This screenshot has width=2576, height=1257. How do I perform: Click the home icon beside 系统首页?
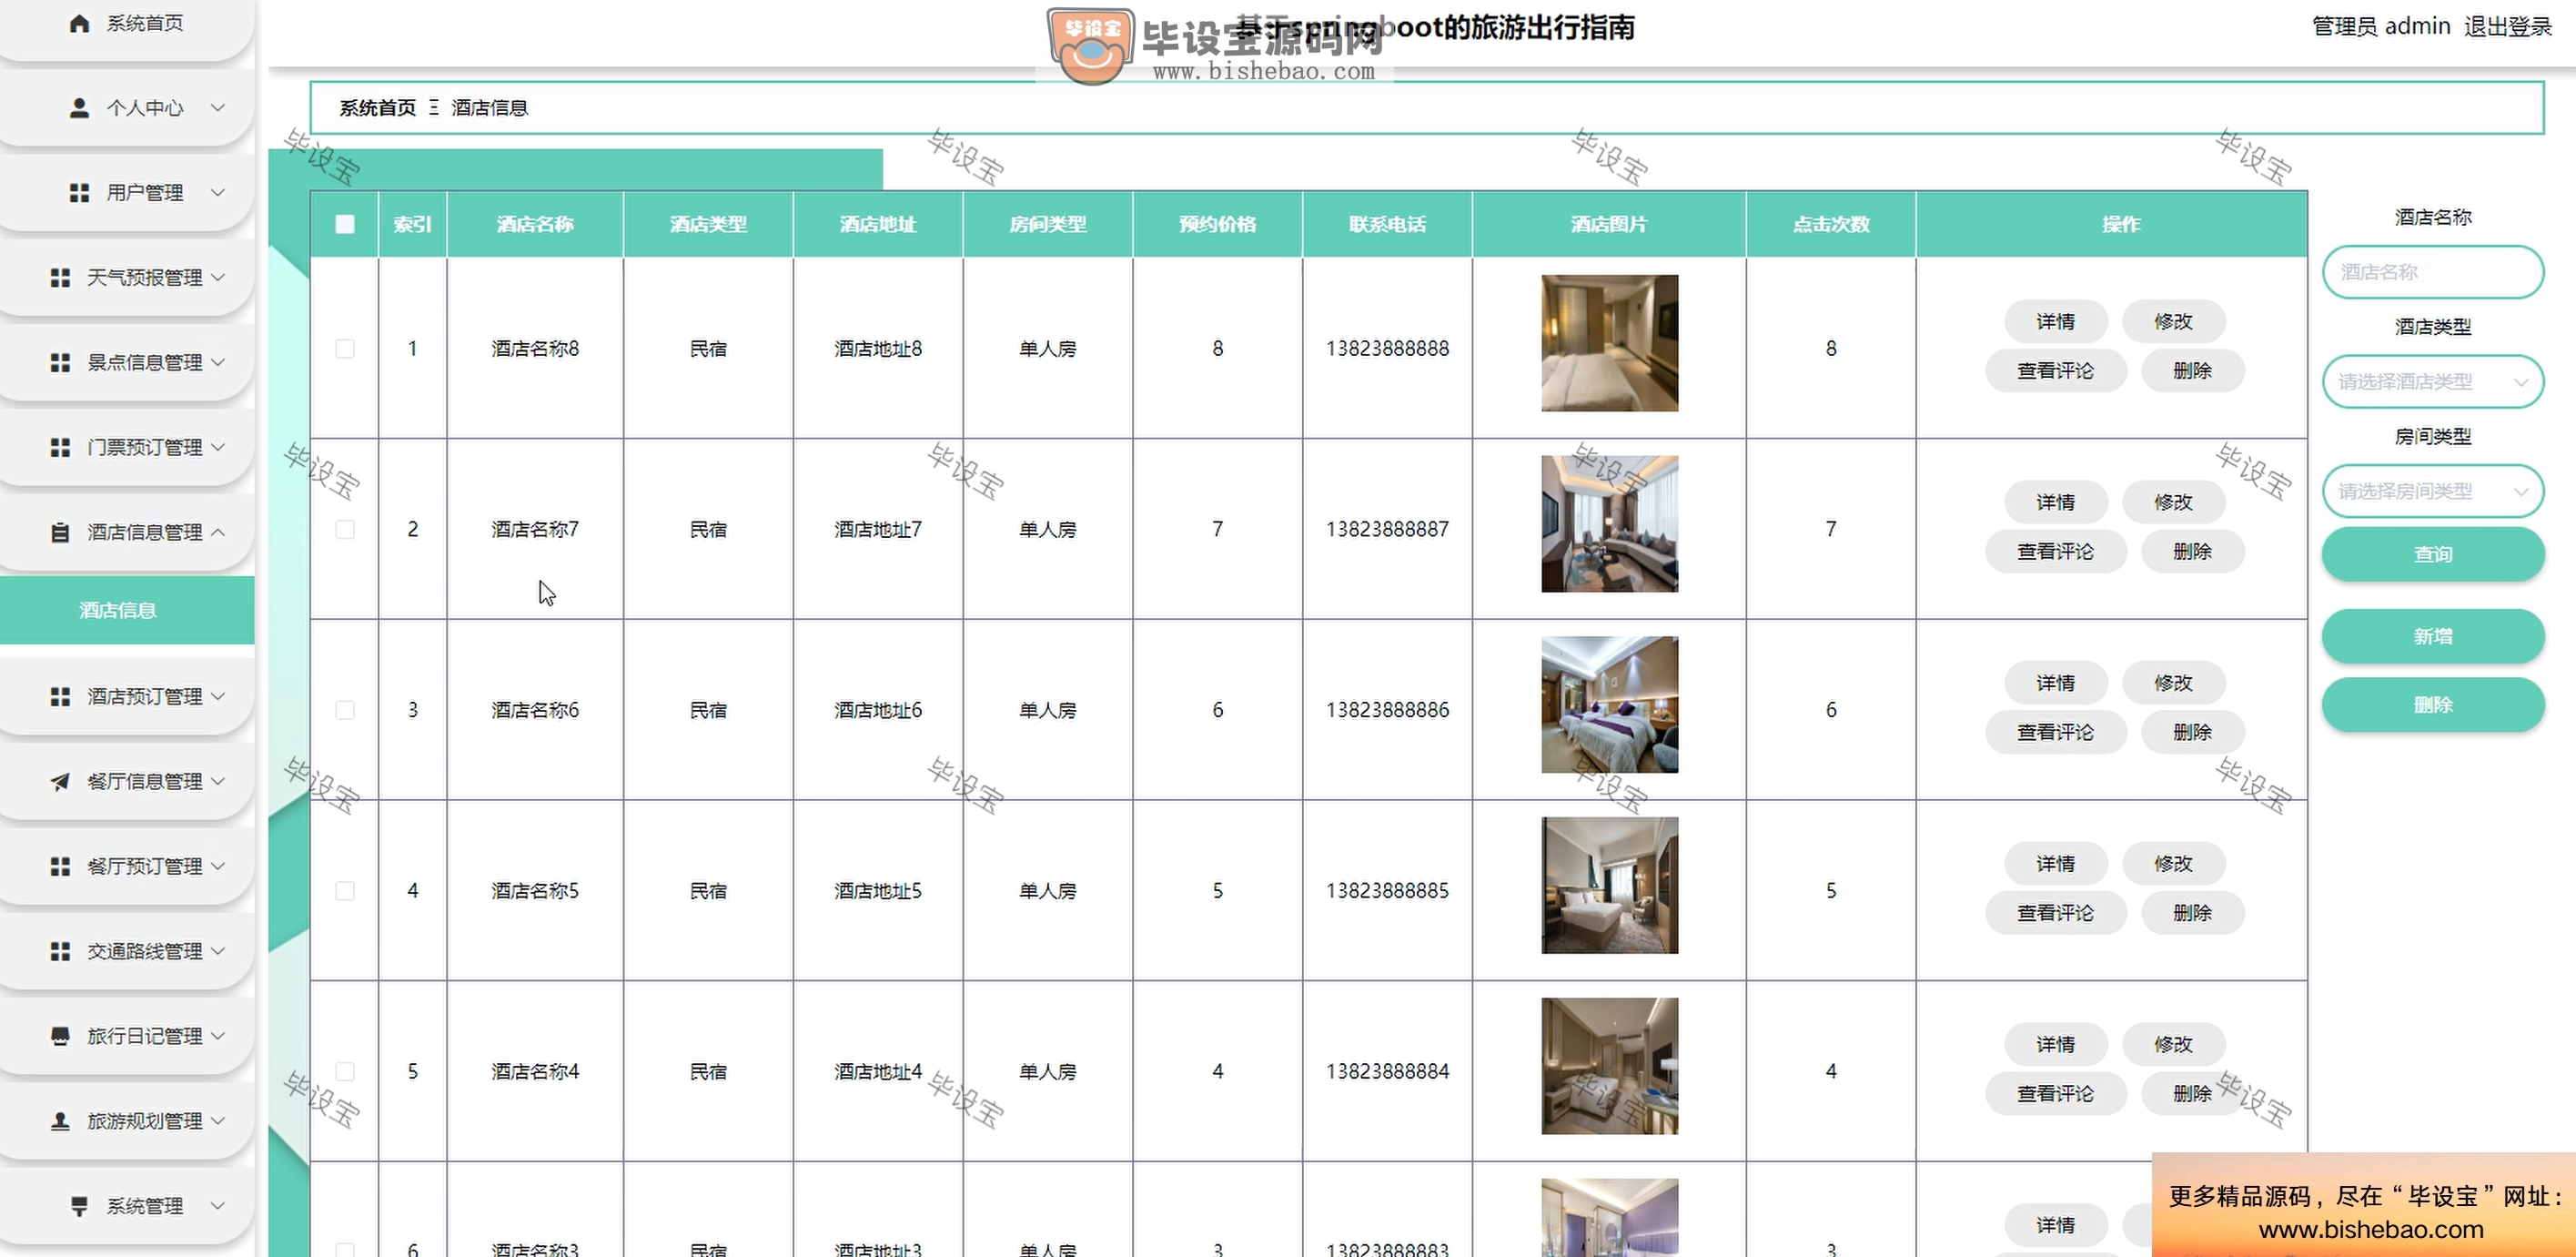[x=80, y=23]
